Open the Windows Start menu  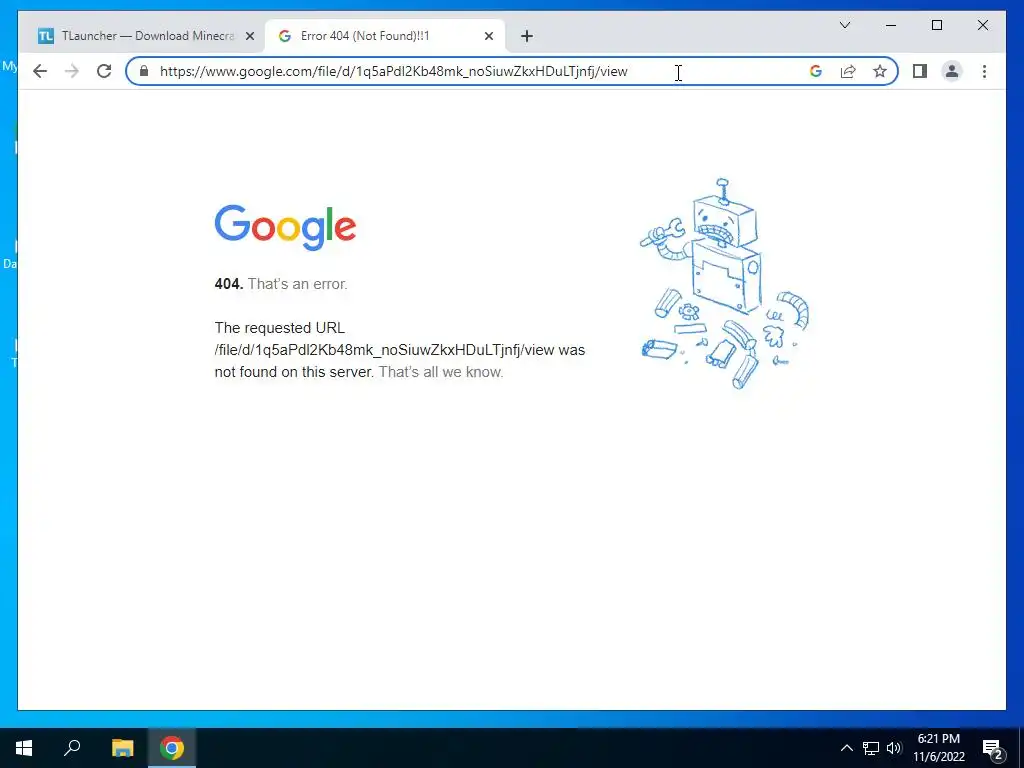[x=24, y=748]
